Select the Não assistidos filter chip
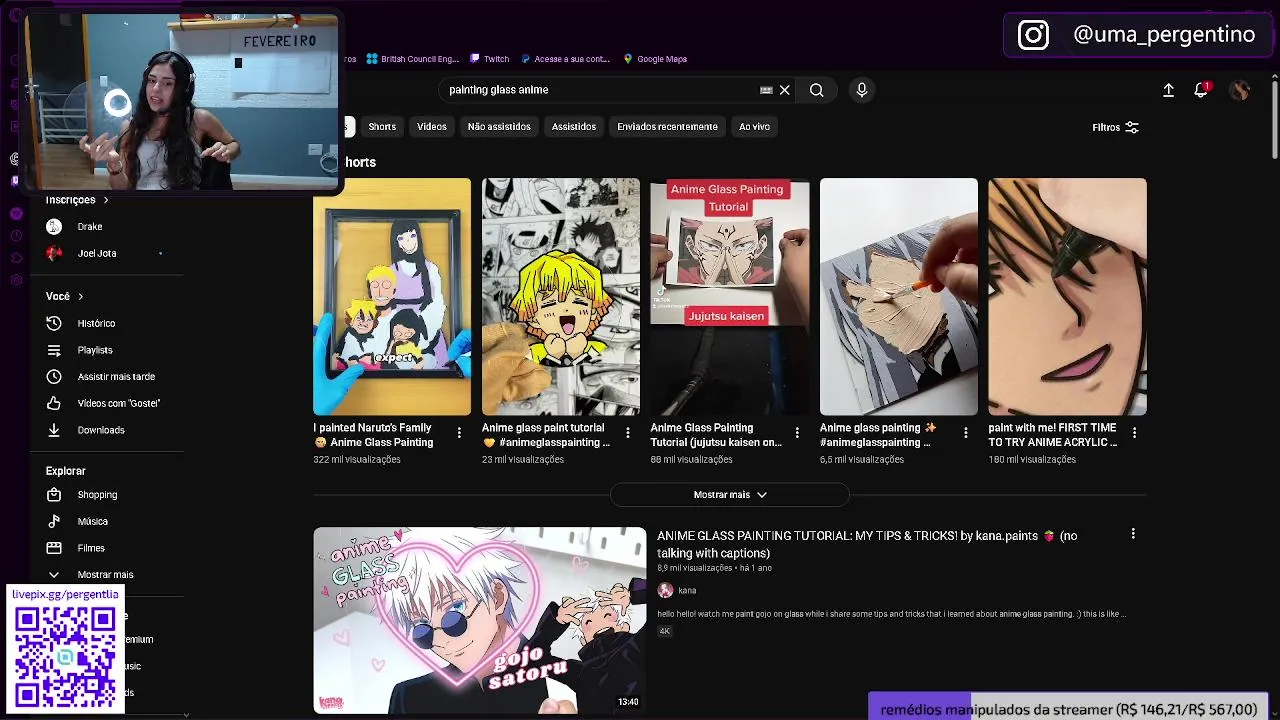 (499, 127)
